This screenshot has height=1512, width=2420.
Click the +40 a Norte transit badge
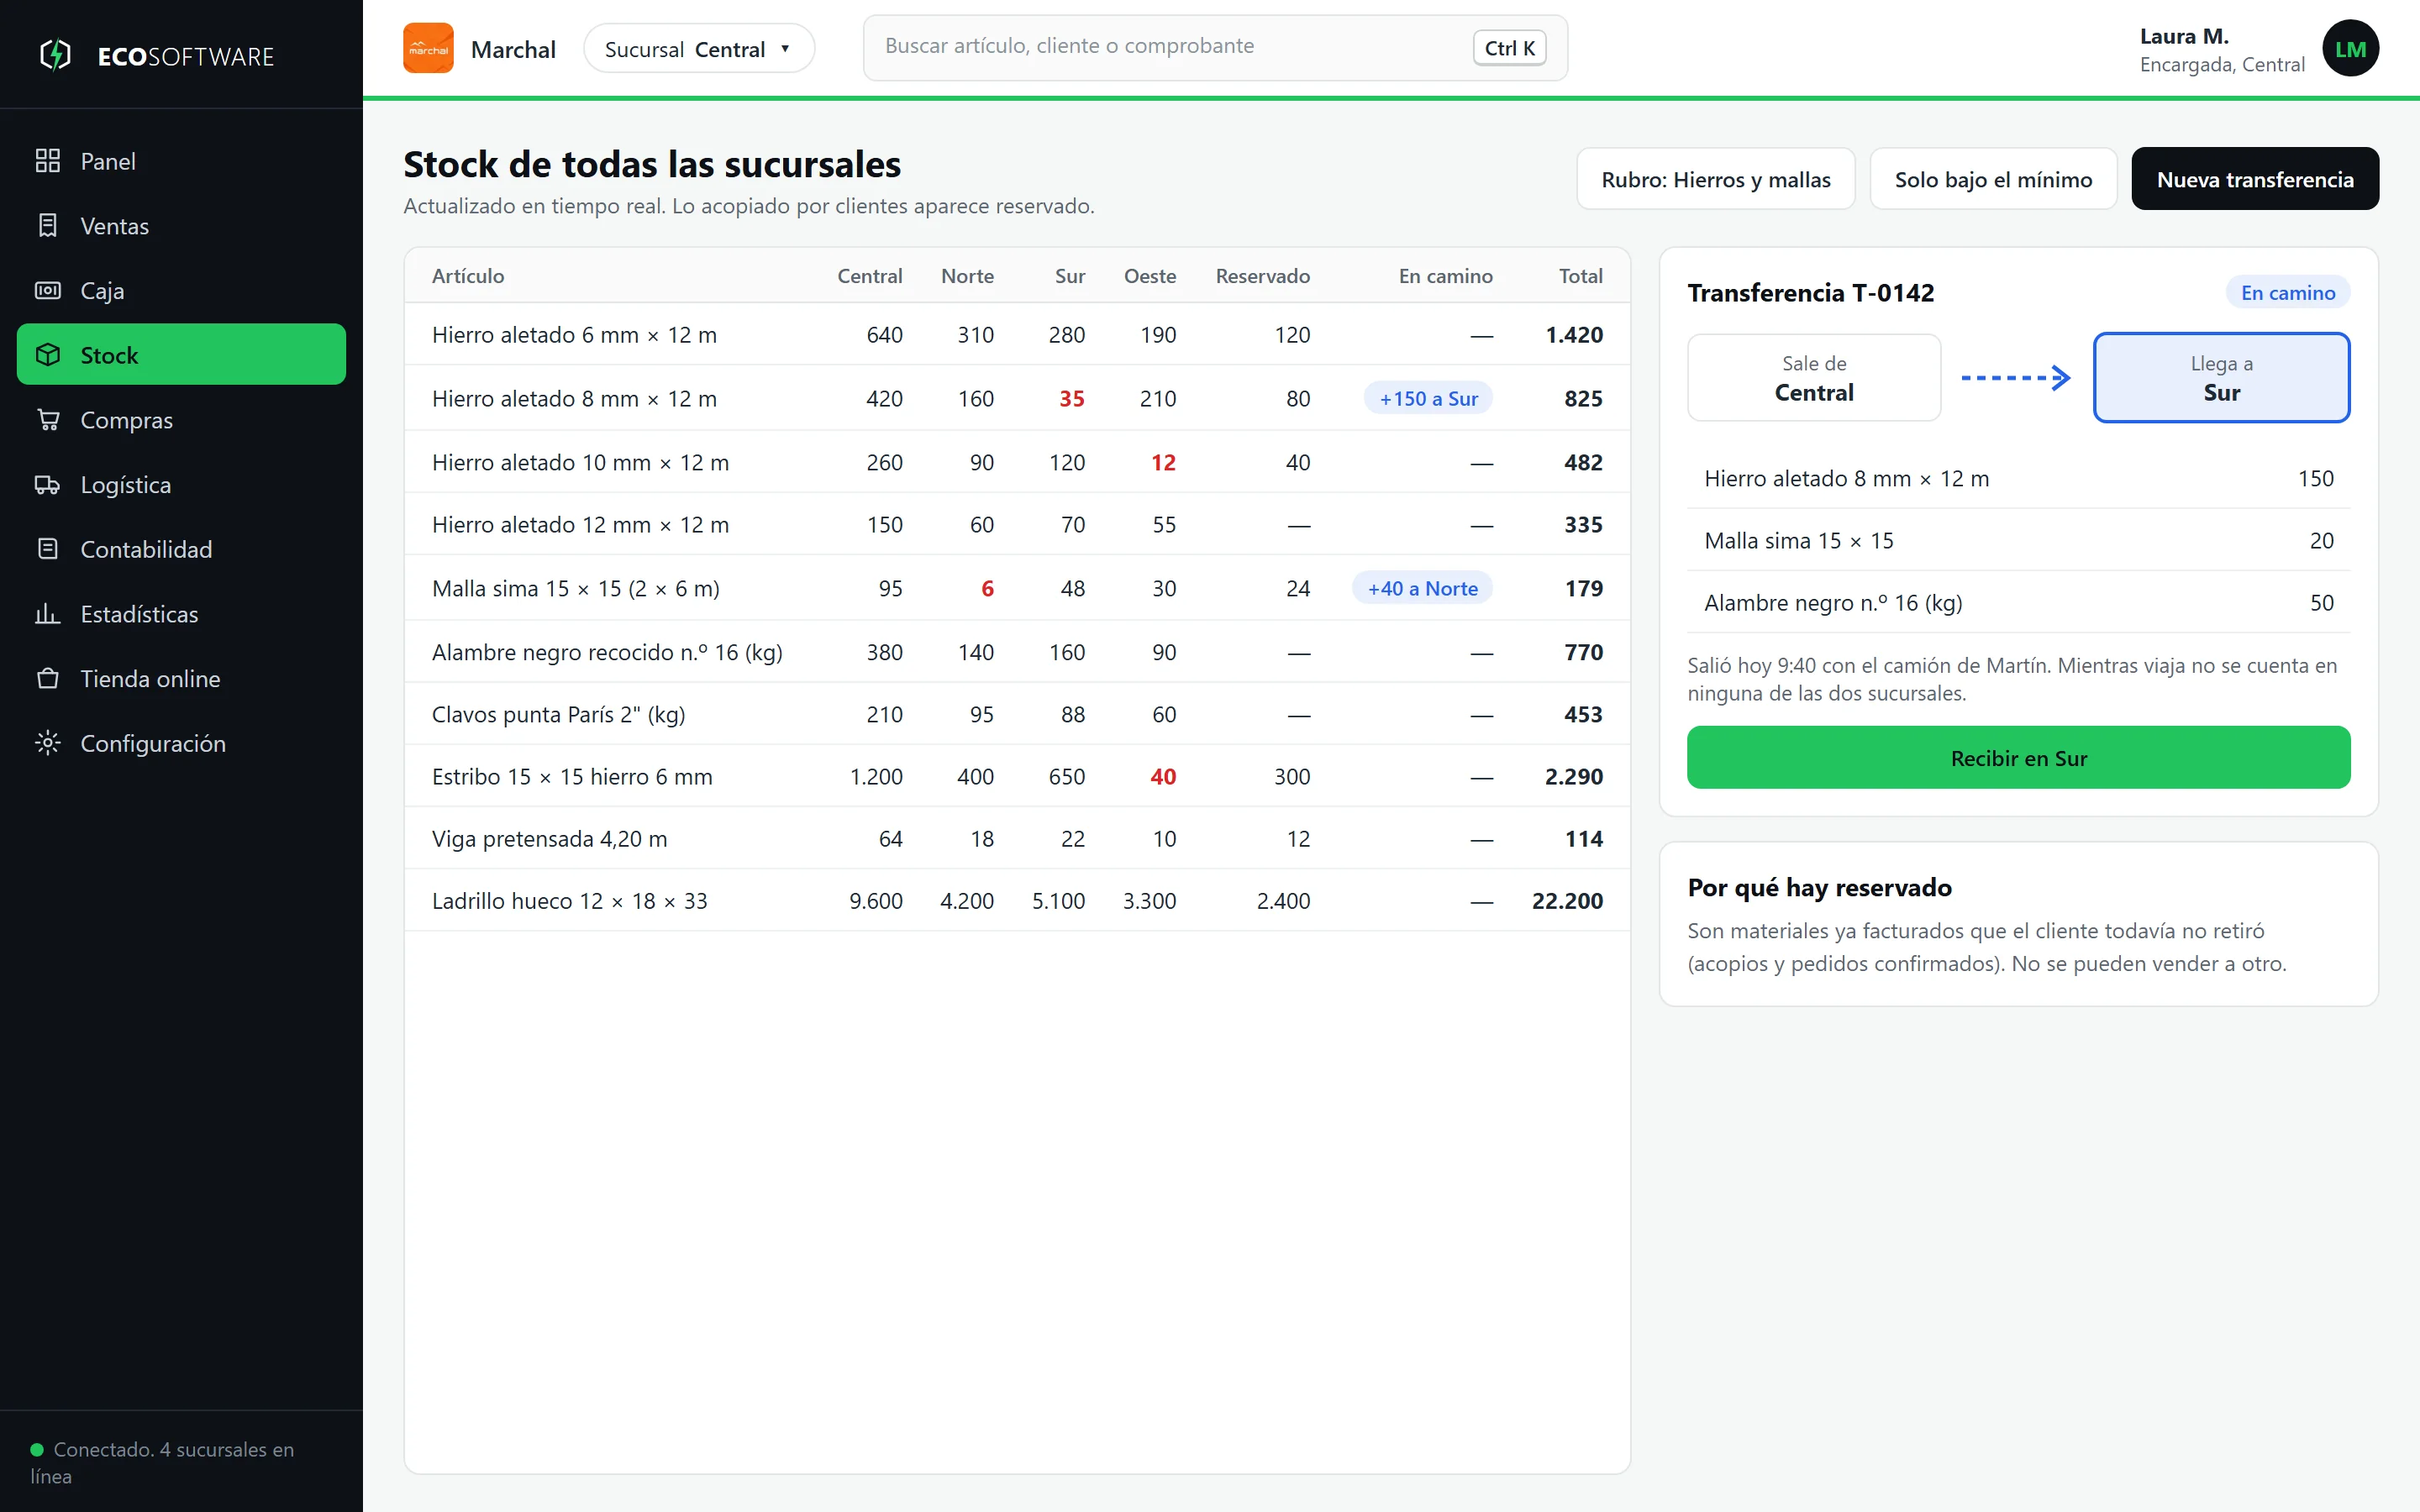[x=1422, y=588]
